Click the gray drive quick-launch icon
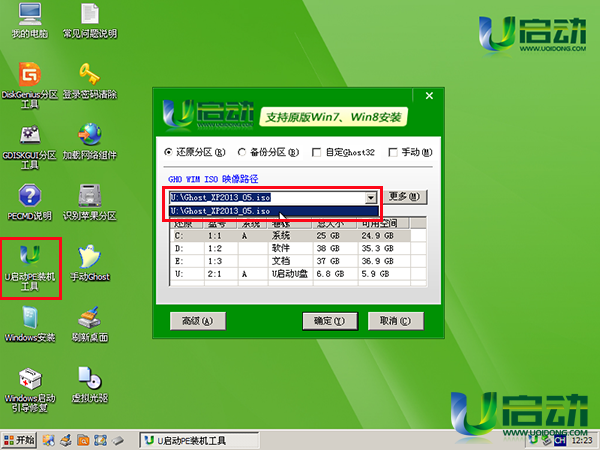 pos(118,440)
